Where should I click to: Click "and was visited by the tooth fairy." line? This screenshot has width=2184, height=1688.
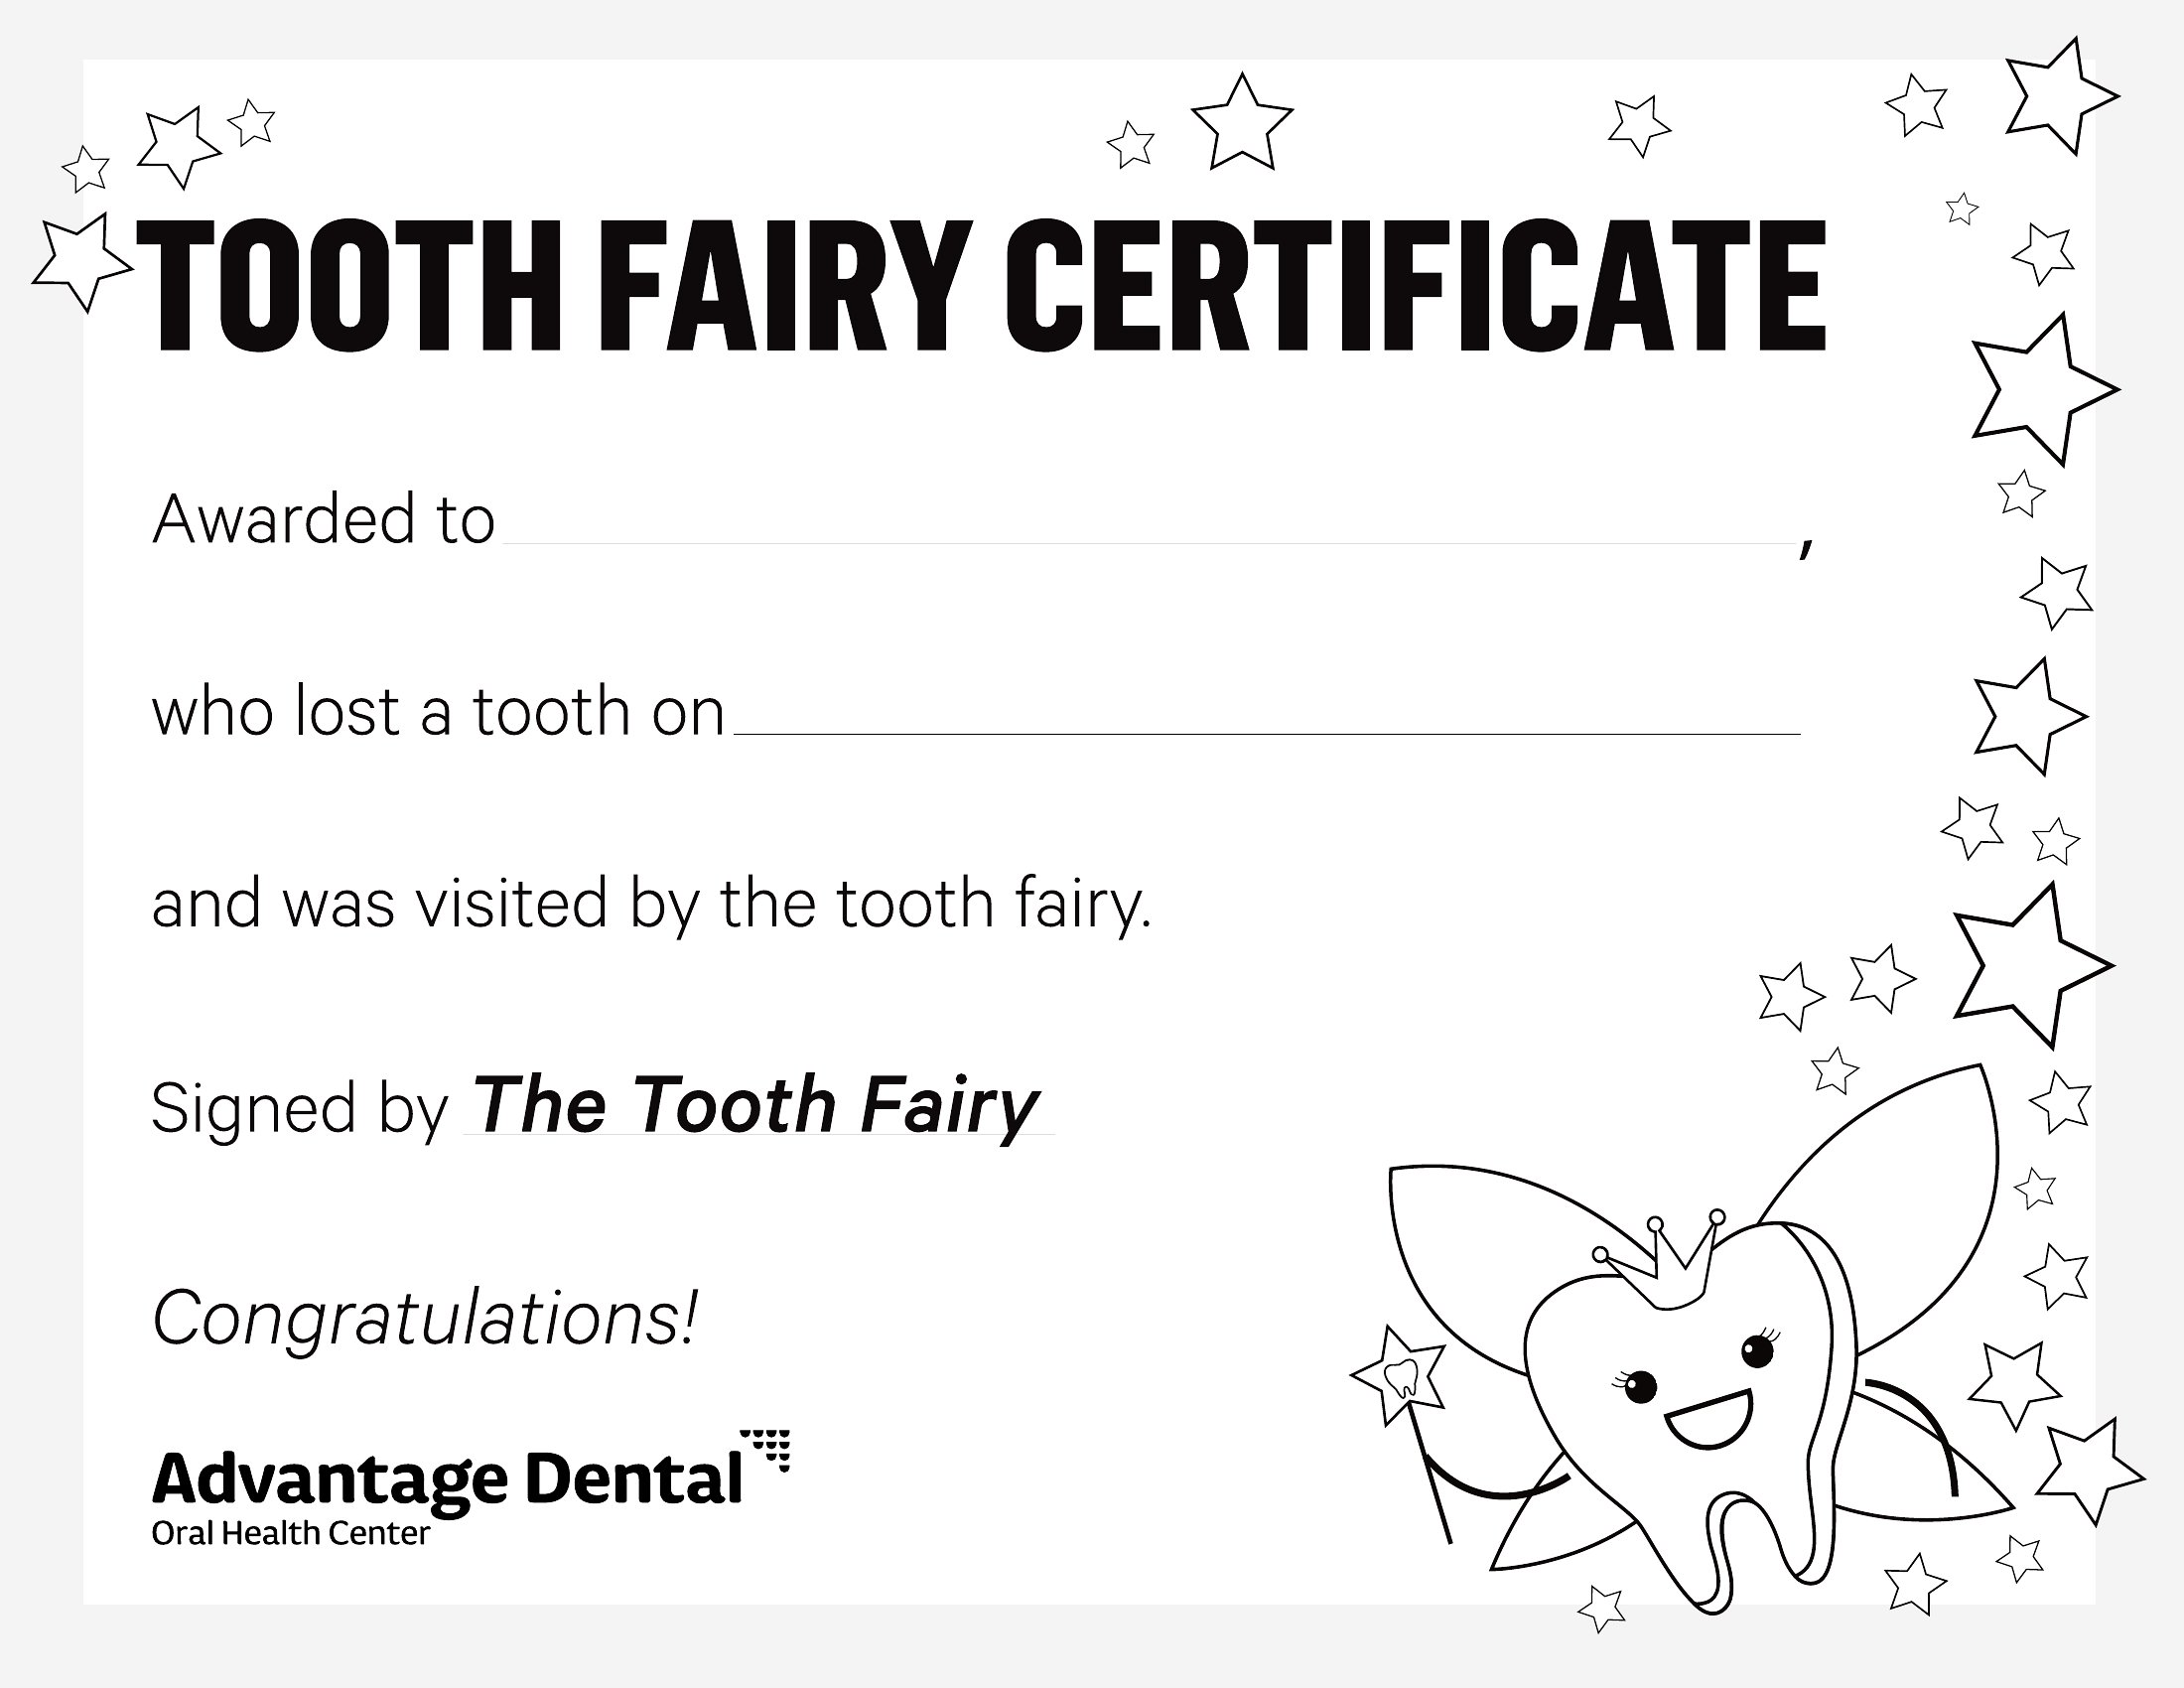652,904
